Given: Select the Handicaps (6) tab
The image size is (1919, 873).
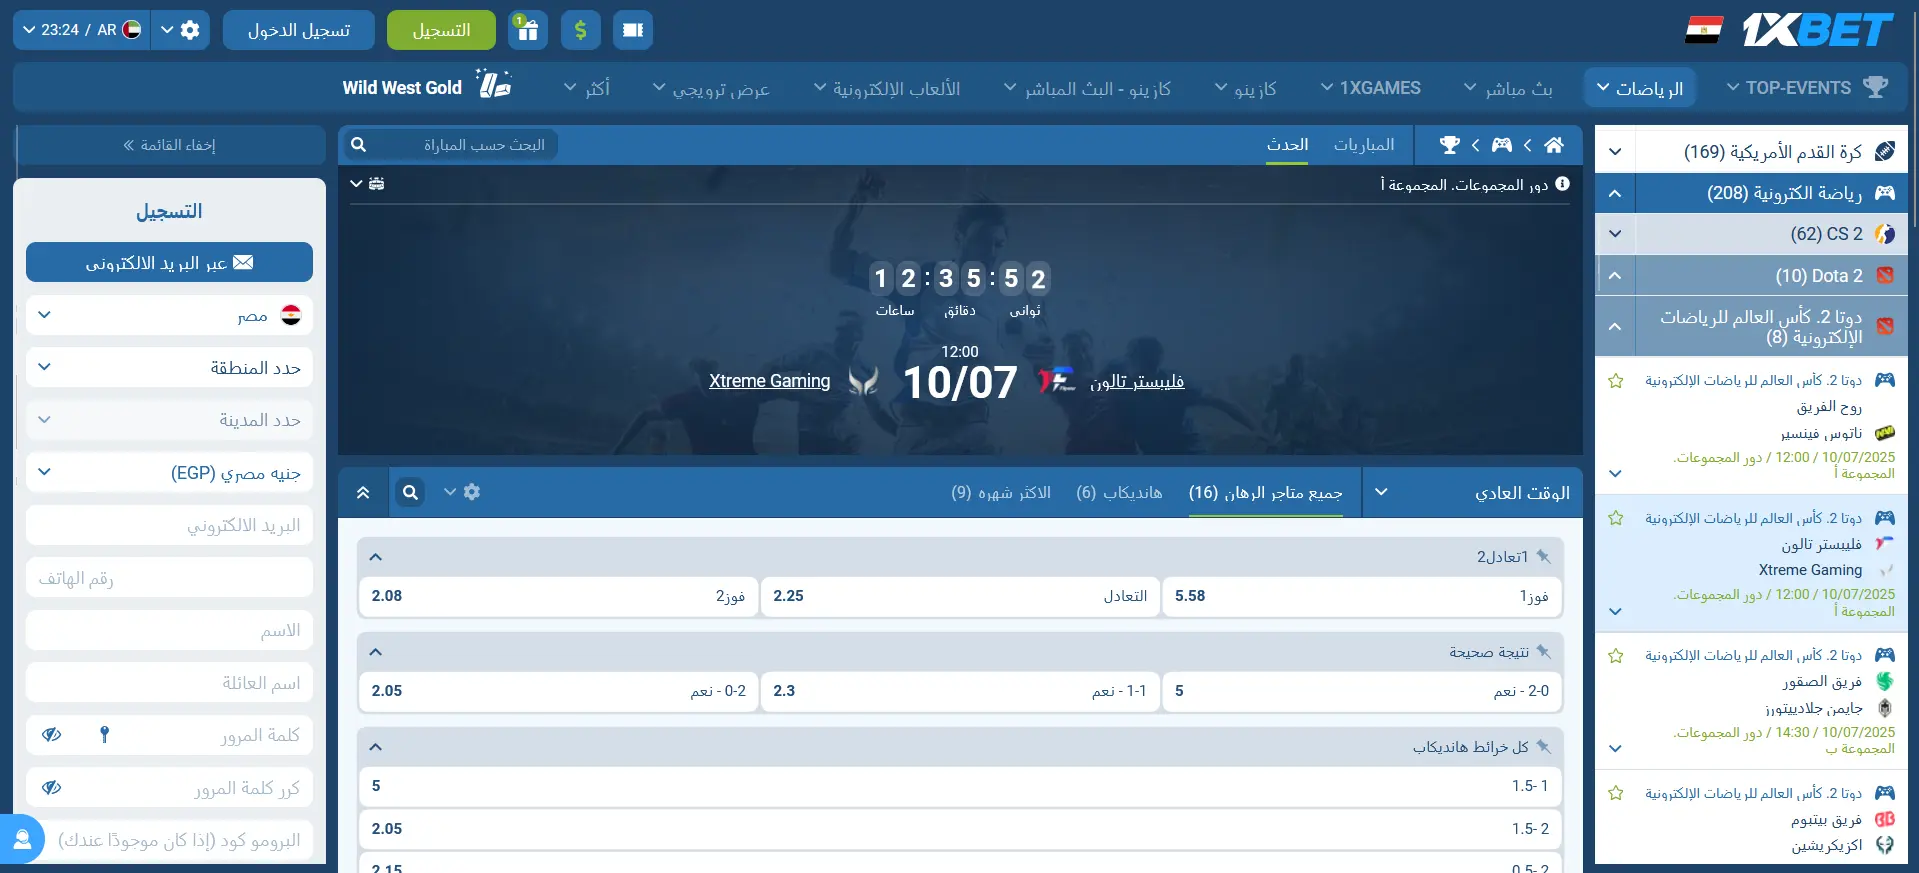Looking at the screenshot, I should [x=1119, y=492].
